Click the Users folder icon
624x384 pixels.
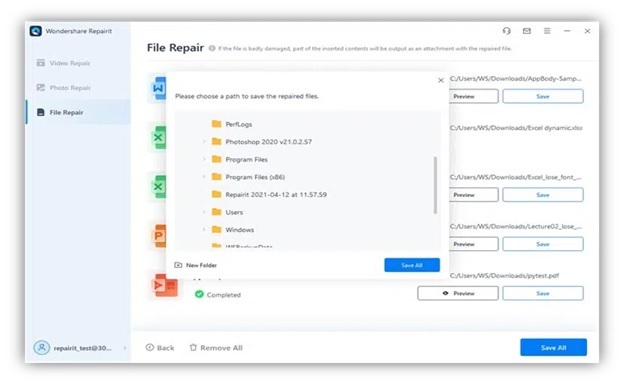click(216, 212)
